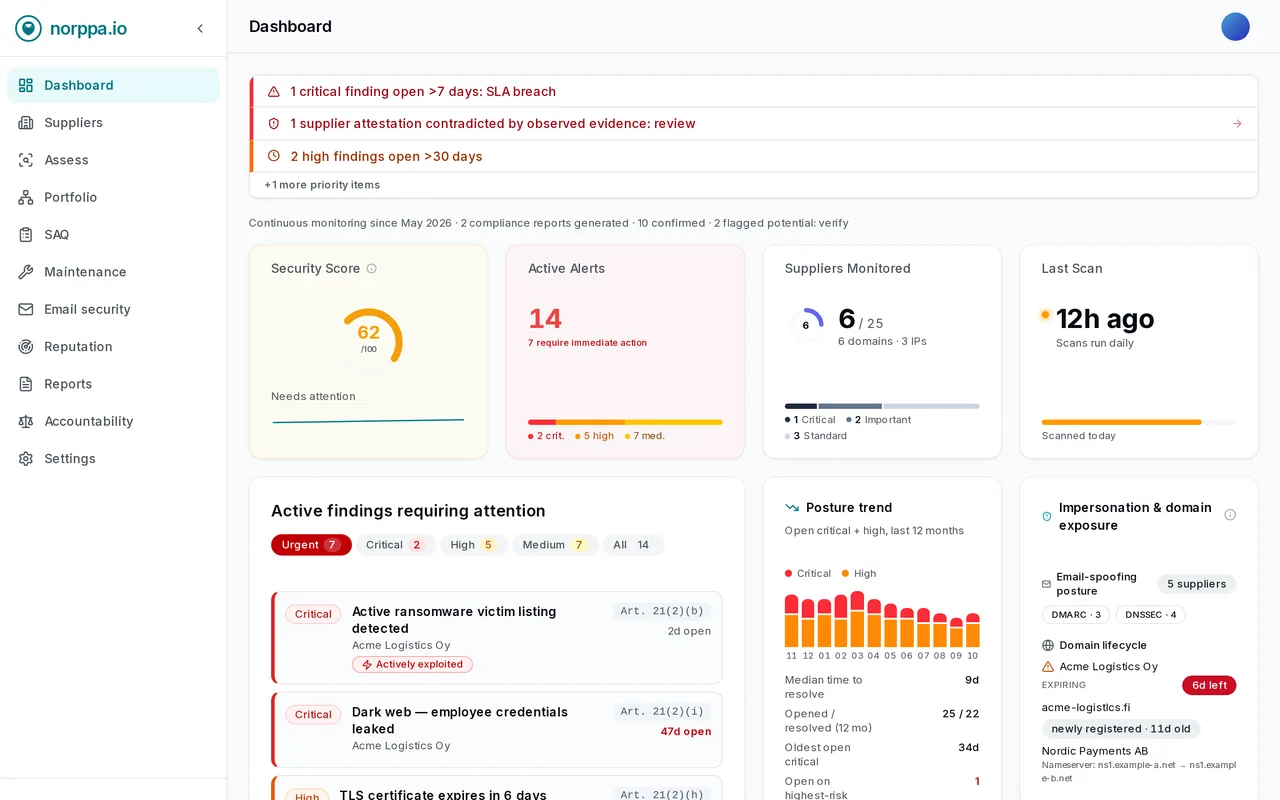Viewport: 1280px width, 800px height.
Task: Expand +1 more priority items
Action: (x=322, y=185)
